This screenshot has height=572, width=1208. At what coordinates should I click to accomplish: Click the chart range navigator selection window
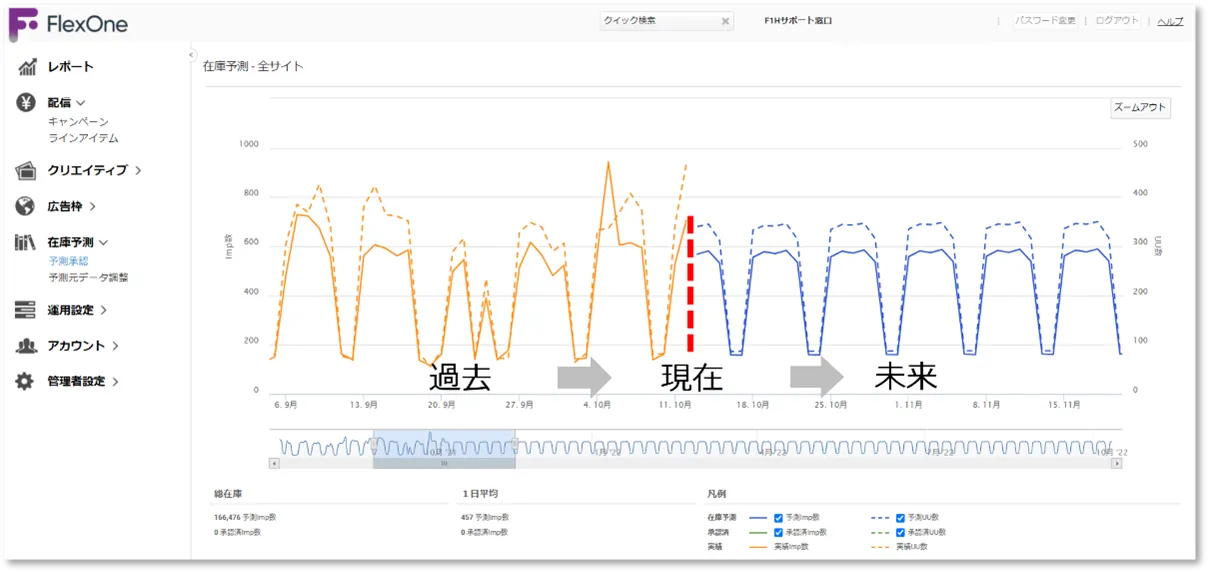tap(444, 447)
